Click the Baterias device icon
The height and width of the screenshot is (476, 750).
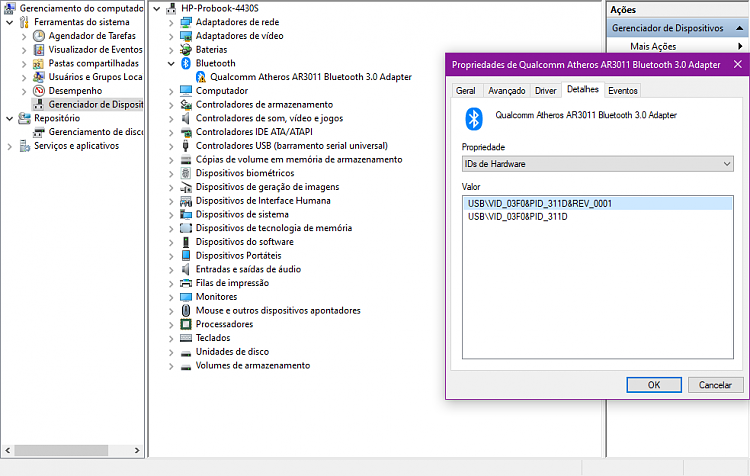[186, 50]
